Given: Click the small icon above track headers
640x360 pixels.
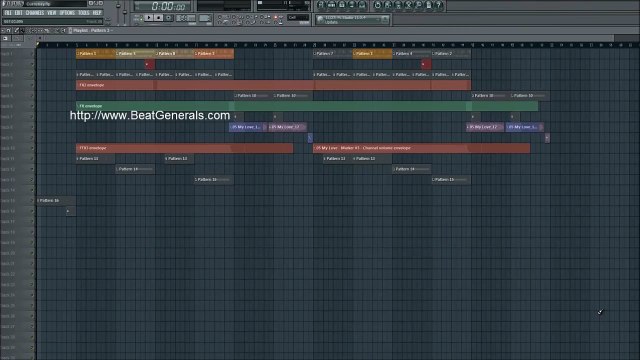Looking at the screenshot, I should point(5,38).
